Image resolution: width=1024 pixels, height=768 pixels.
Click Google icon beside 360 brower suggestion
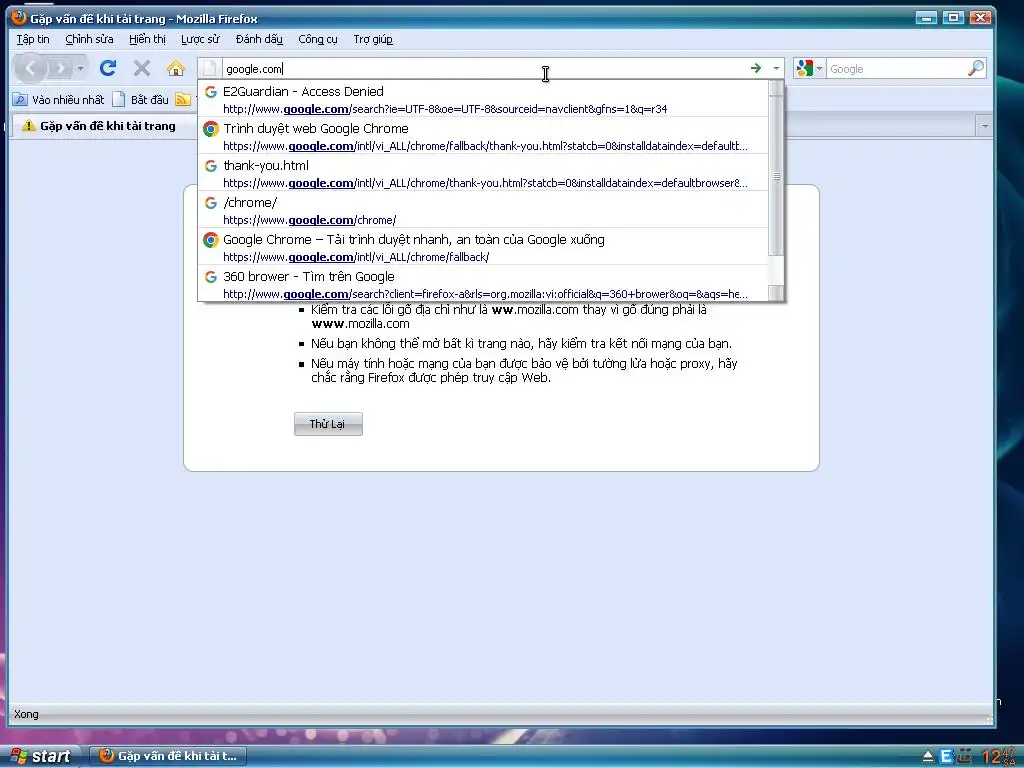[210, 277]
